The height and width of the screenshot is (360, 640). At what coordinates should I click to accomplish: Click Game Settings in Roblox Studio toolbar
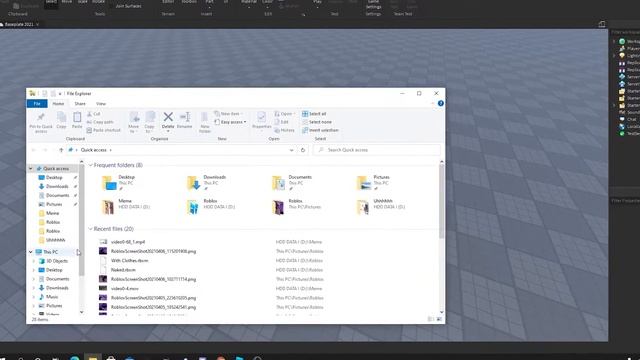click(x=373, y=5)
